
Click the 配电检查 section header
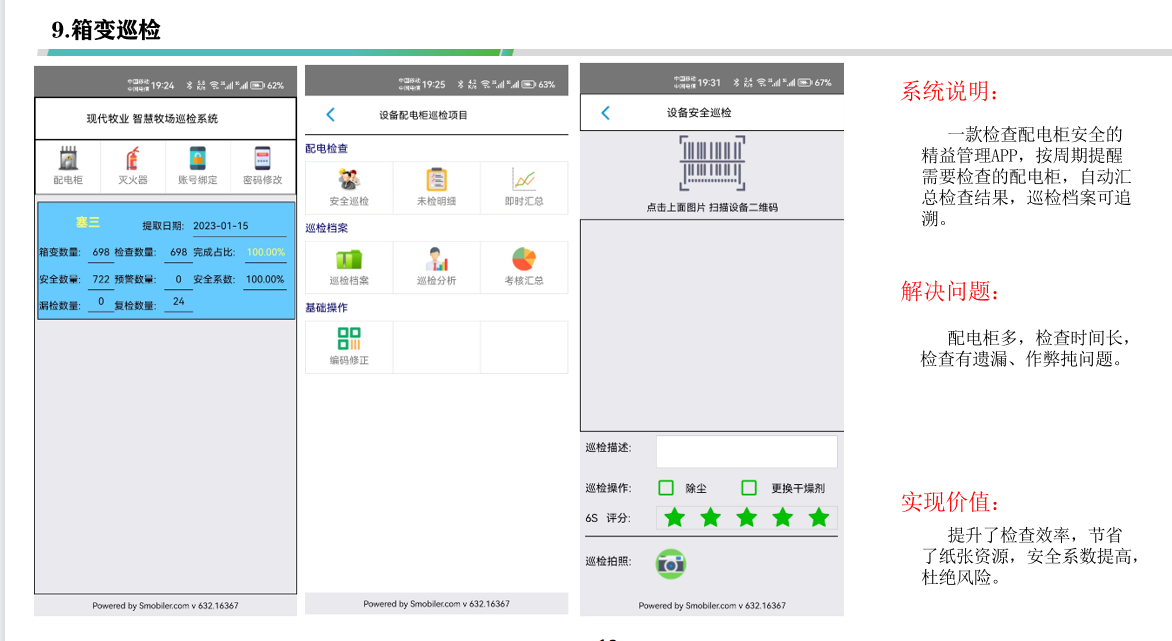(327, 148)
